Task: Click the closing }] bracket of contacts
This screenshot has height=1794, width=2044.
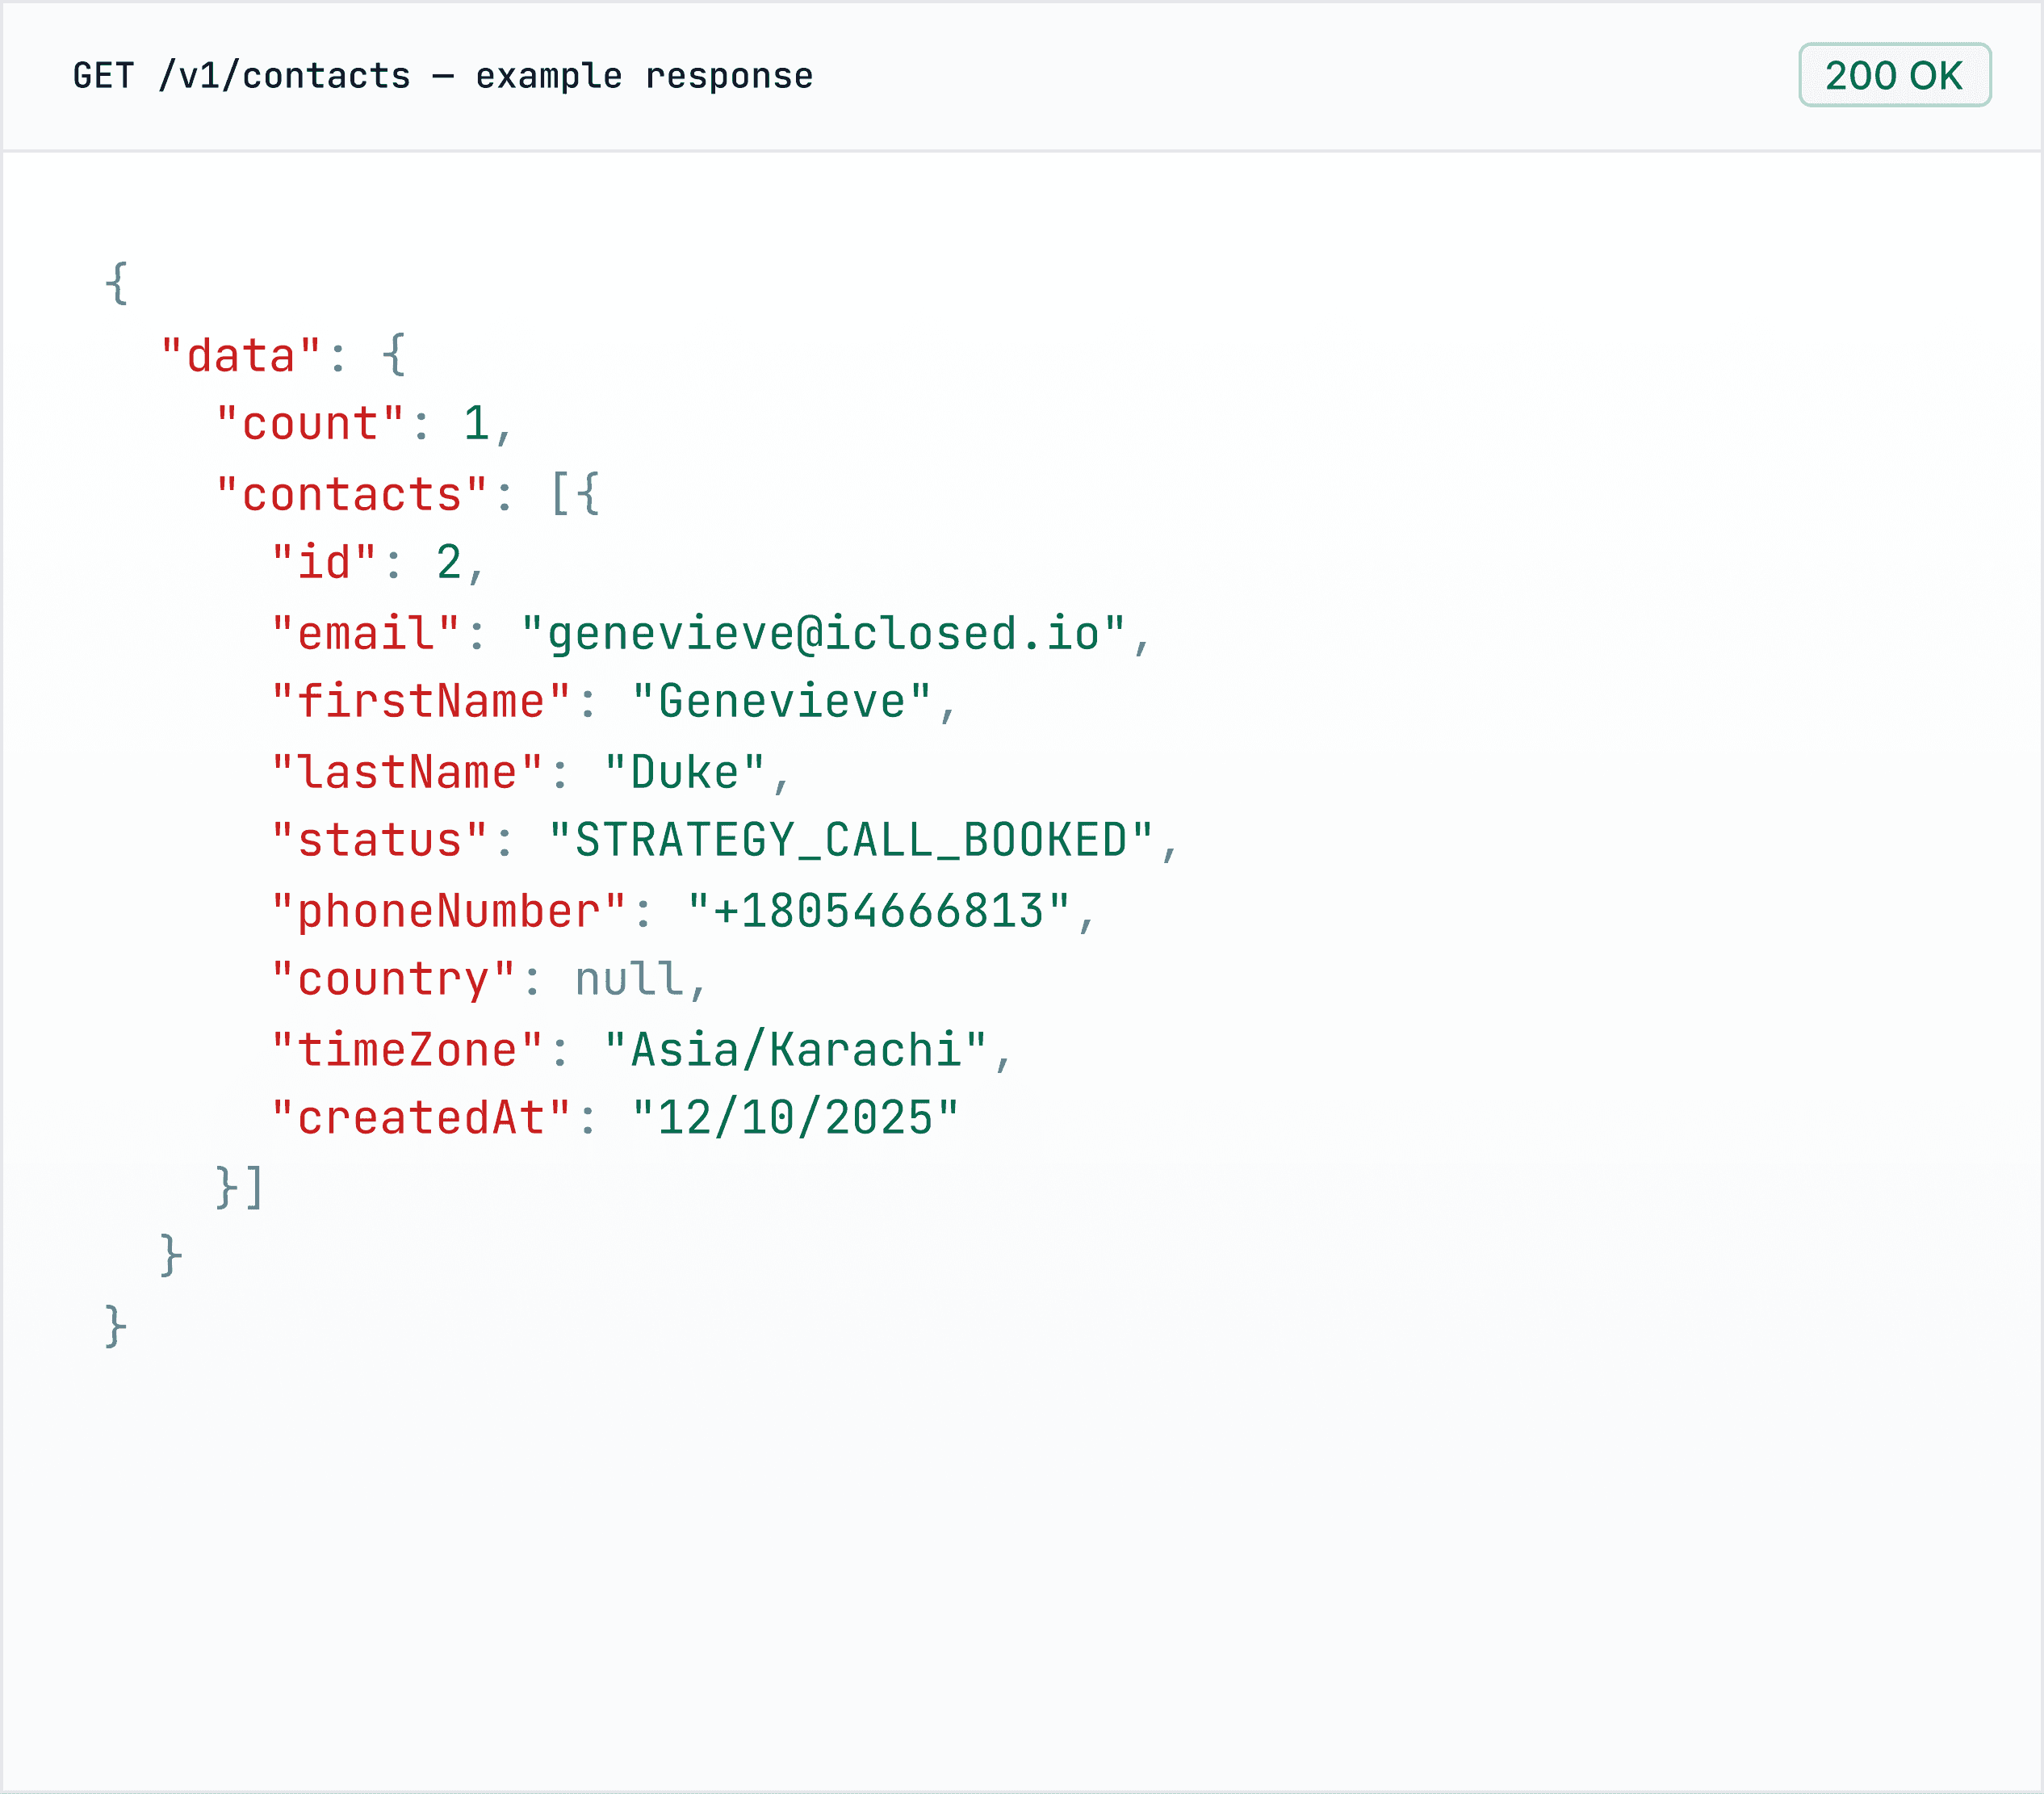Action: (240, 1188)
